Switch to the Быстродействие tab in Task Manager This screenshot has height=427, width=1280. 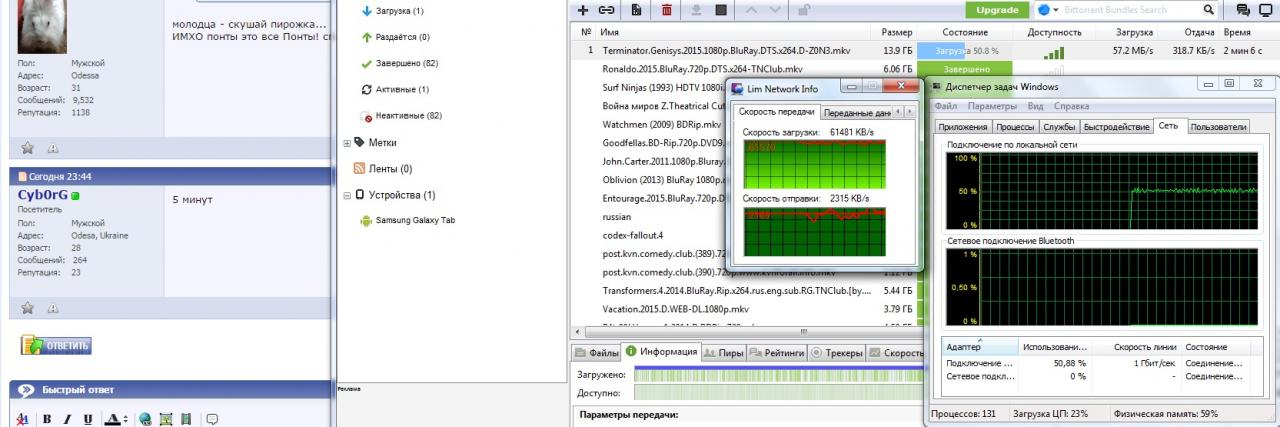(x=1116, y=127)
